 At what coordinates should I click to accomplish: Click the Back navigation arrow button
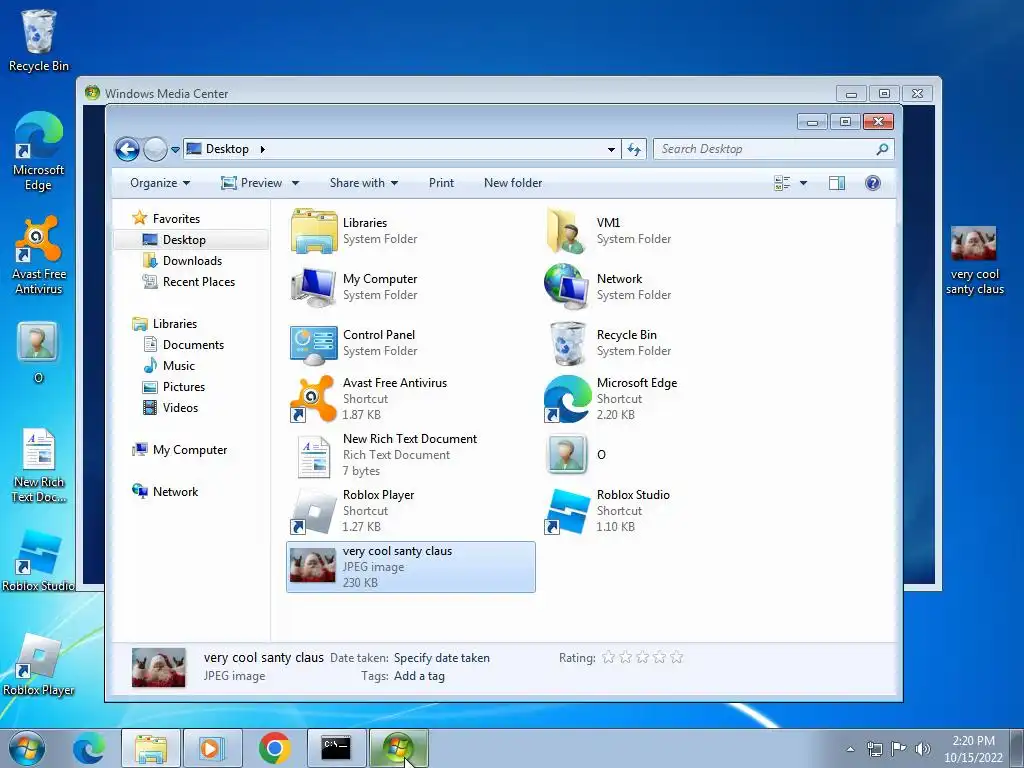pyautogui.click(x=127, y=150)
